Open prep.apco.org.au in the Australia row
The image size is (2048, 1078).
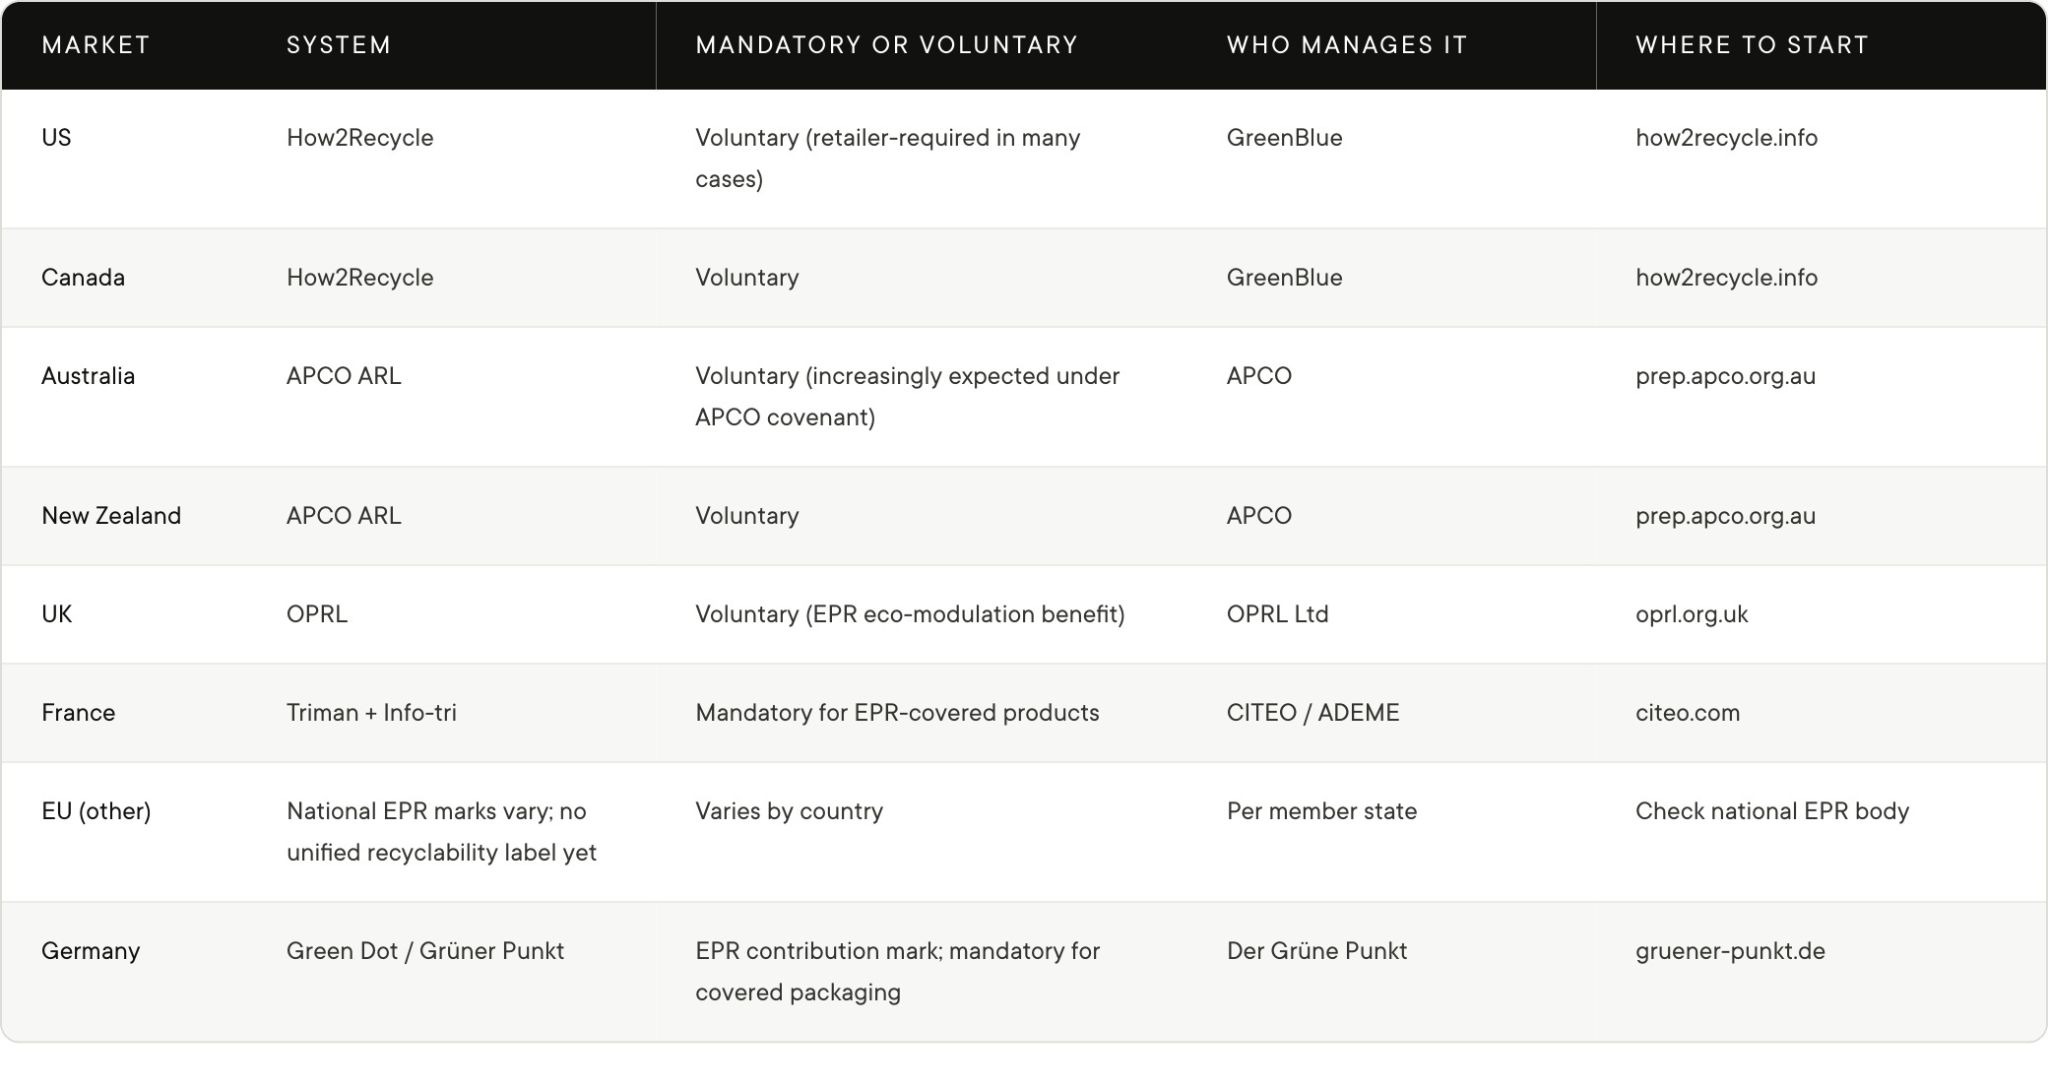[x=1725, y=377]
